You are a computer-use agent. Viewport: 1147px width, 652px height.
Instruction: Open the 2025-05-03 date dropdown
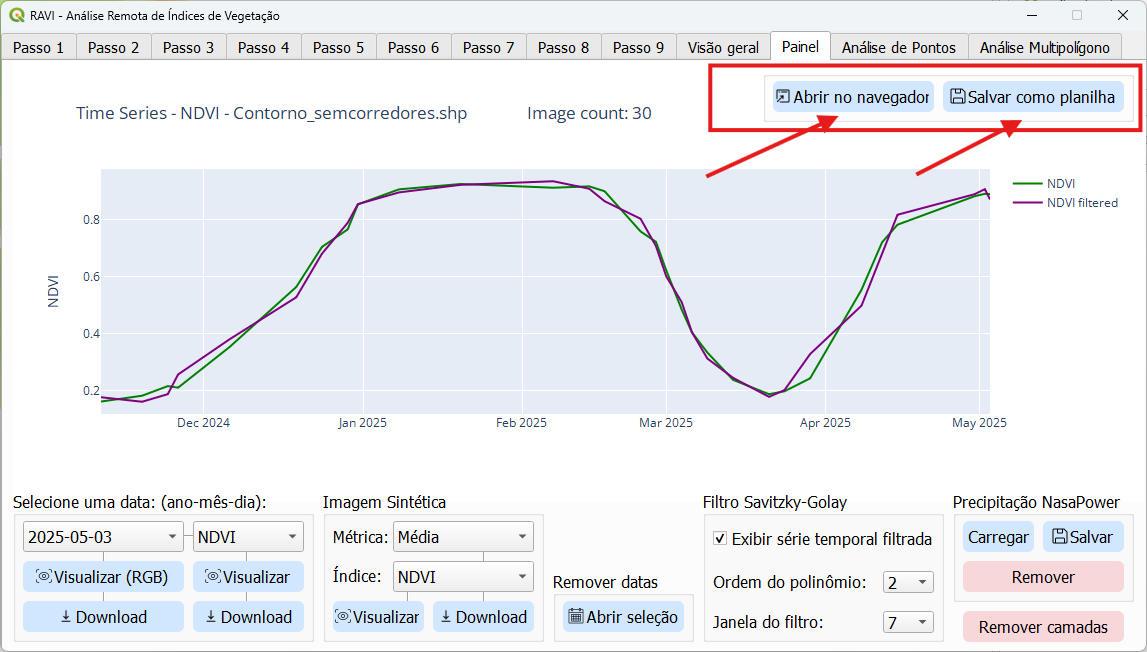[x=103, y=537]
